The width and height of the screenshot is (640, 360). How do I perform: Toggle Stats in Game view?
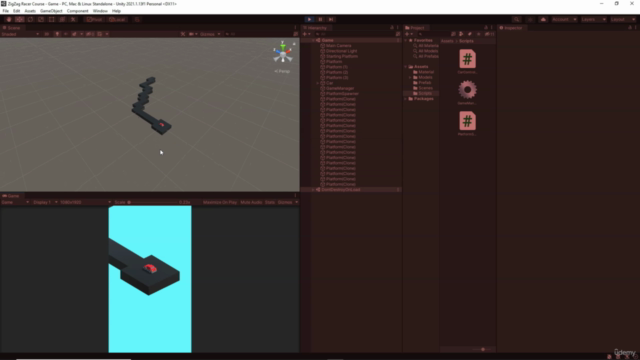[x=270, y=202]
